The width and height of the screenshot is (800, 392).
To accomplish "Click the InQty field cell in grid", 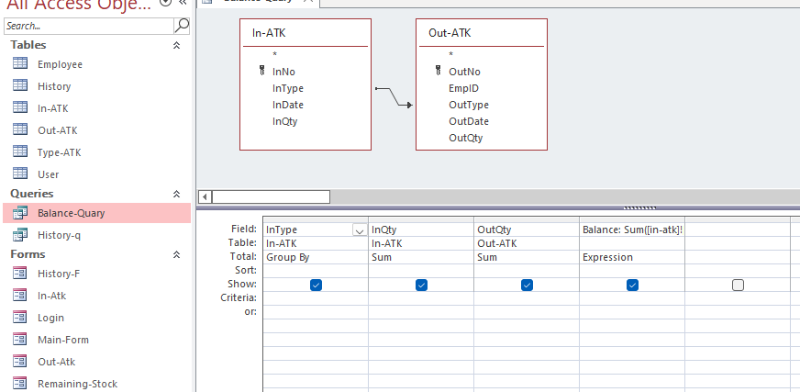I will pyautogui.click(x=421, y=230).
